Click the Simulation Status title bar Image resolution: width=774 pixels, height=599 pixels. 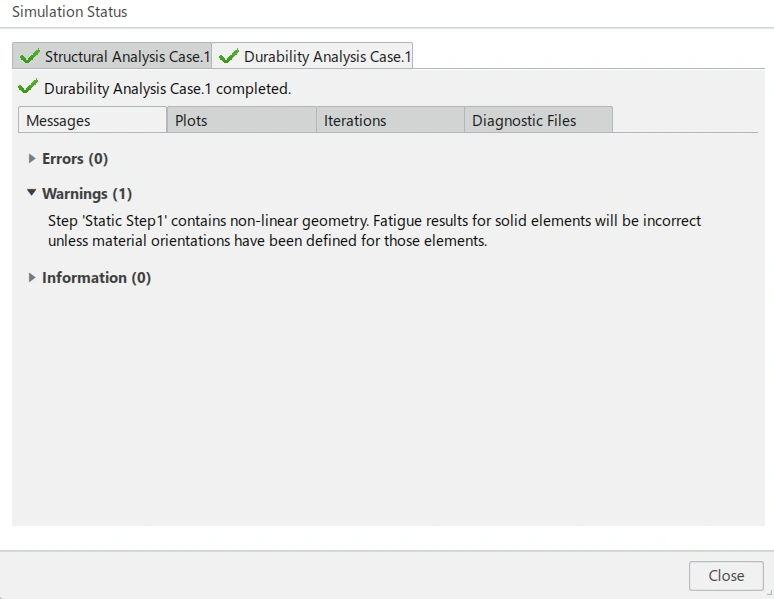tap(387, 12)
